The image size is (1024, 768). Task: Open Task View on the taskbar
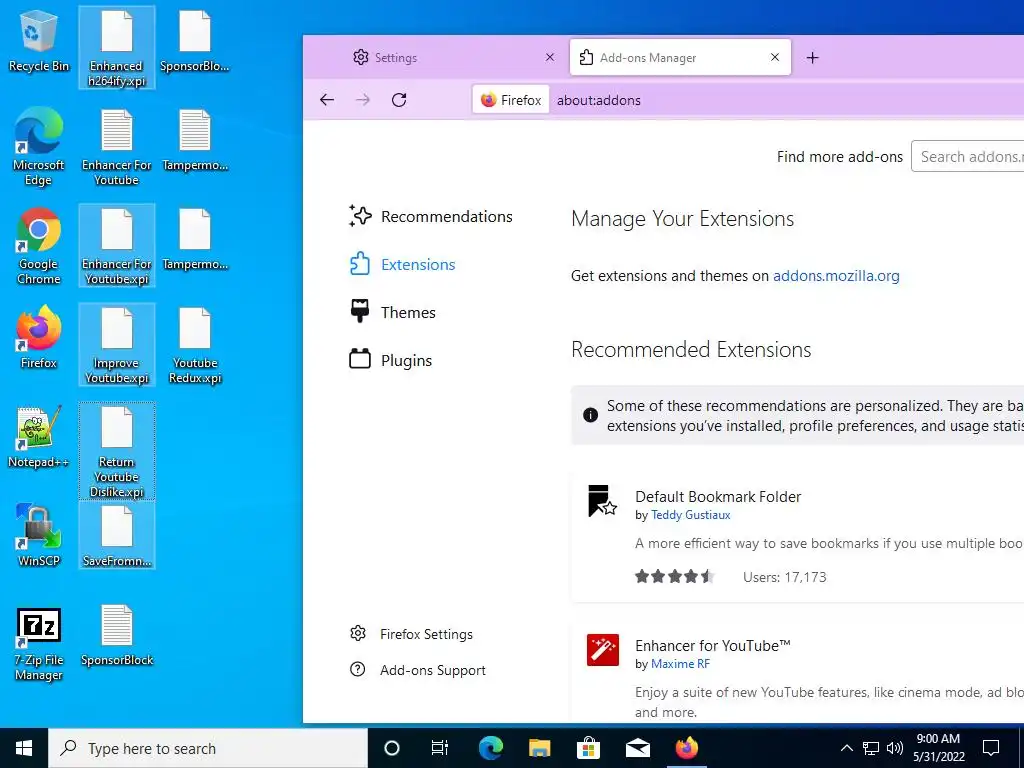[440, 748]
